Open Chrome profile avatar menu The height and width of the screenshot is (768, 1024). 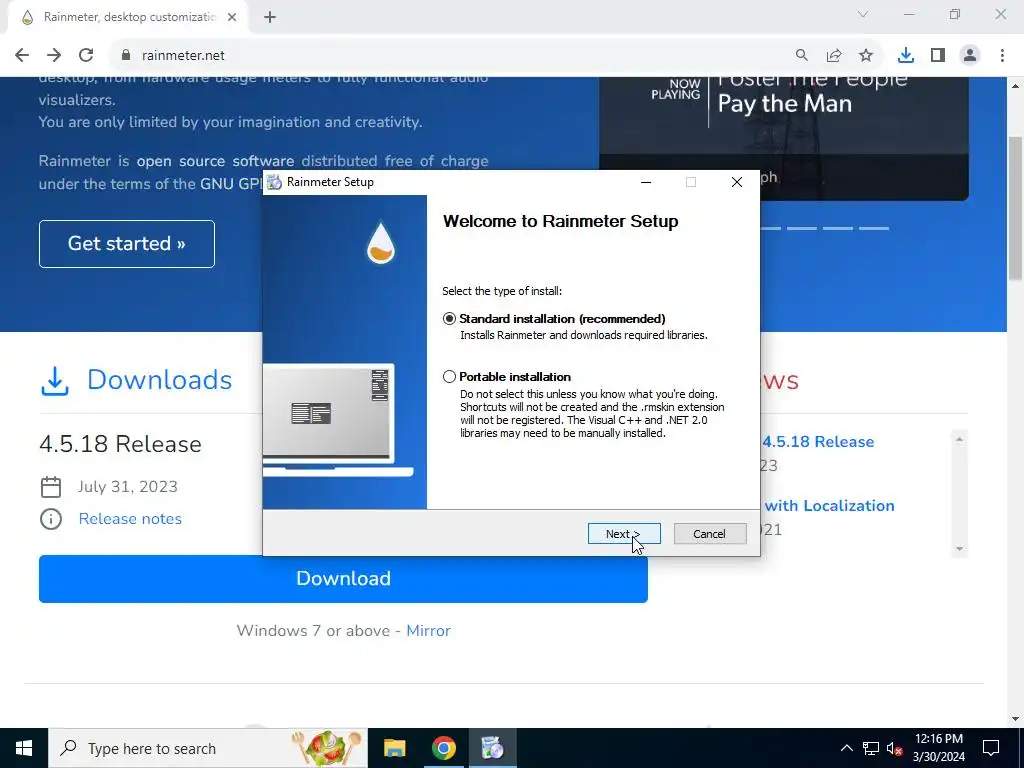(x=970, y=56)
